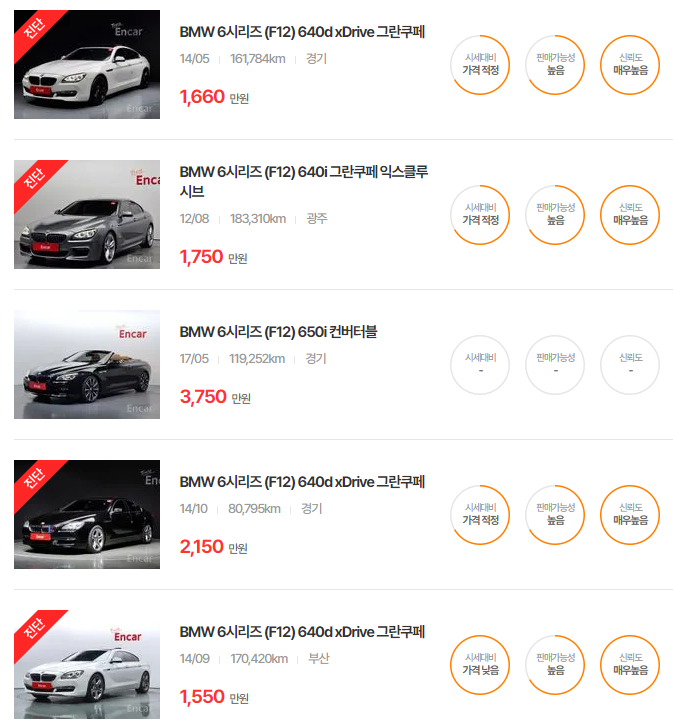Click the red 진단 ribbon on the gray 640i
Image resolution: width=673 pixels, height=725 pixels.
pyautogui.click(x=36, y=180)
